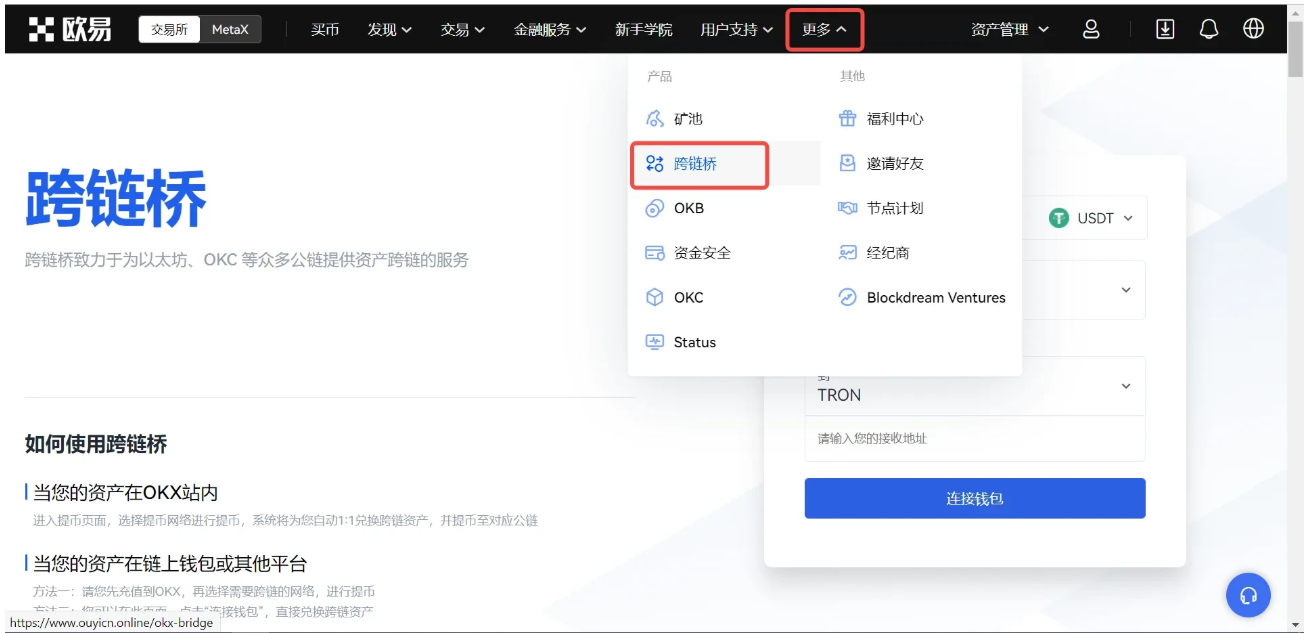Click the 福利中心 gift icon
Viewport: 1305px width, 633px height.
pos(848,119)
